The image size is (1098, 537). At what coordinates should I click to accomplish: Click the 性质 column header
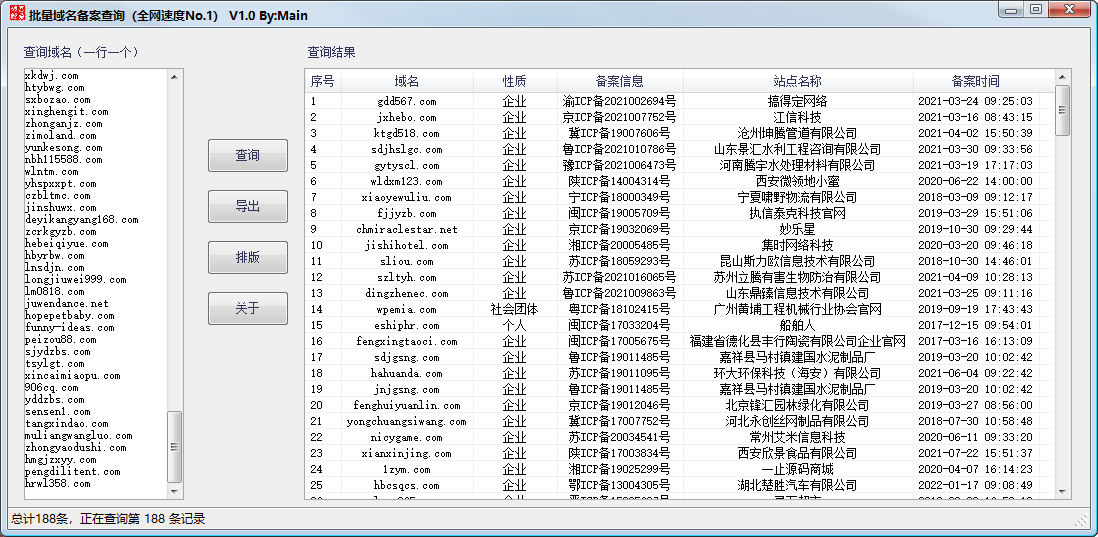coord(514,81)
